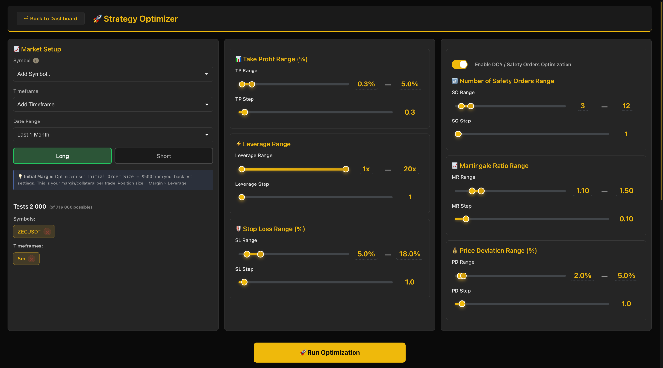Click the SO Step slider handle
The height and width of the screenshot is (368, 663).
click(x=458, y=134)
